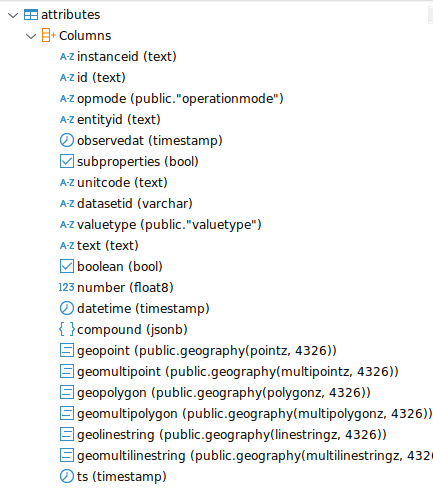Select the ts (timestamp) column
The image size is (433, 491).
[122, 477]
